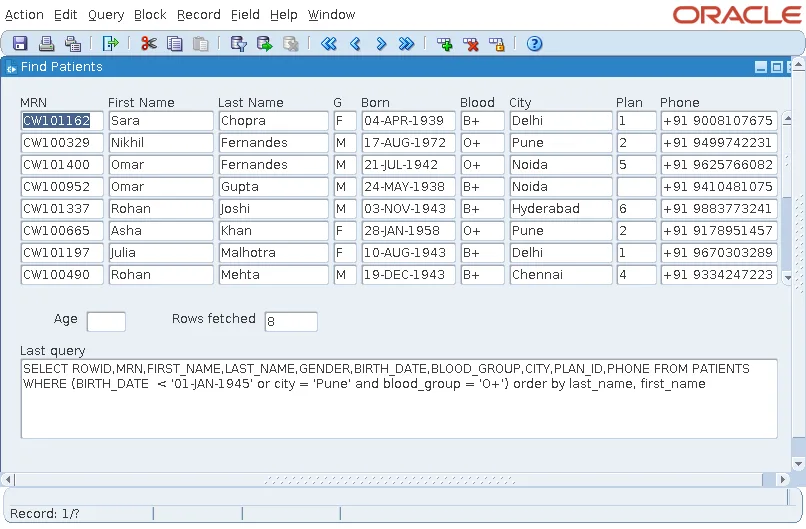Image resolution: width=806 pixels, height=529 pixels.
Task: Click the Paste clipboard icon
Action: coord(200,44)
